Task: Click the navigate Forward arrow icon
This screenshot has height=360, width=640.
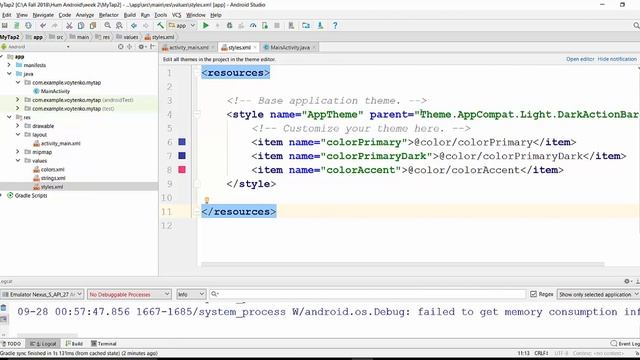Action: (145, 26)
